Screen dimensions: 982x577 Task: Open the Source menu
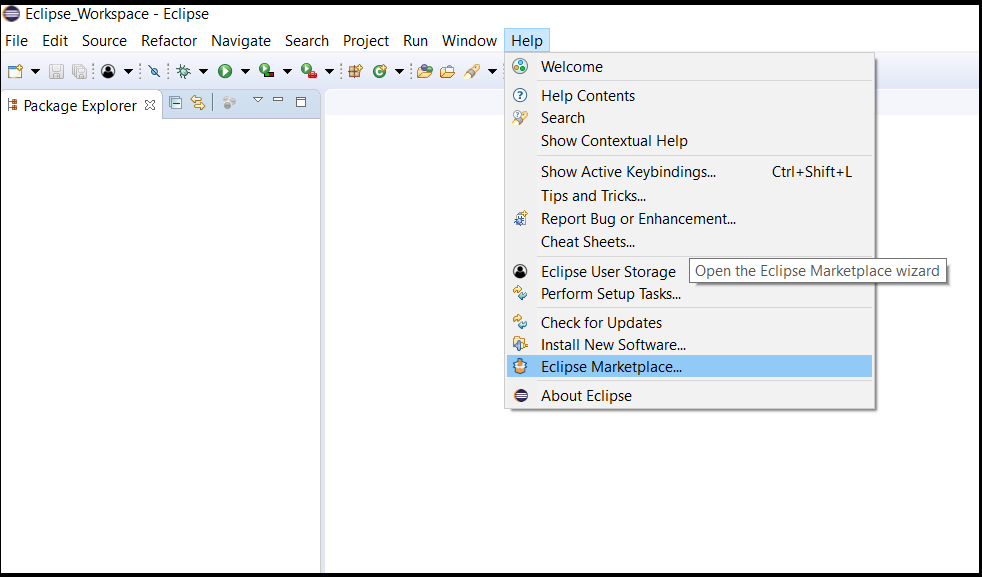[x=105, y=41]
